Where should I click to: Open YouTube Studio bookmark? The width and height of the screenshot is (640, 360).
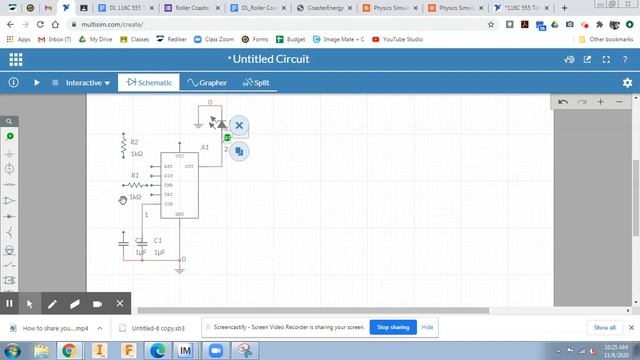(397, 39)
